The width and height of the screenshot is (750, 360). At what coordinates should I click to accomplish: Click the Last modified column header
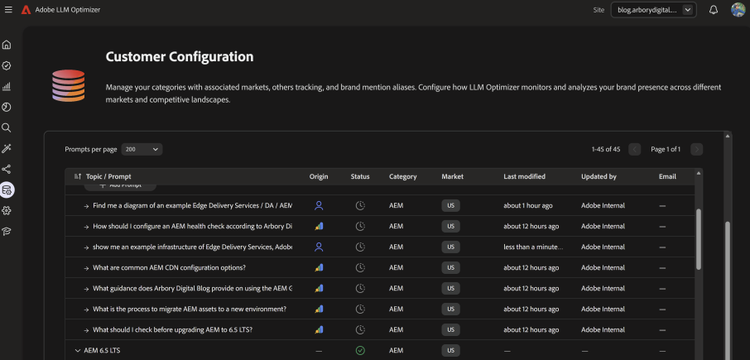[524, 176]
